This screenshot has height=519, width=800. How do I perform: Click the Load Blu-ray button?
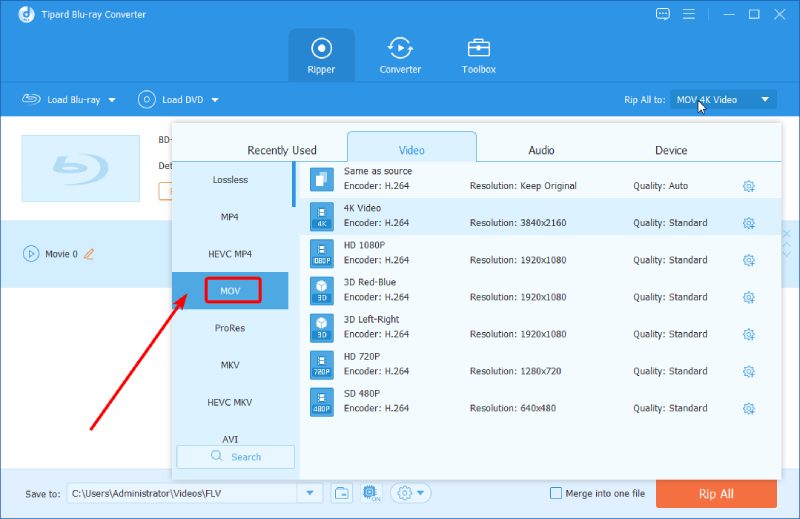point(61,100)
